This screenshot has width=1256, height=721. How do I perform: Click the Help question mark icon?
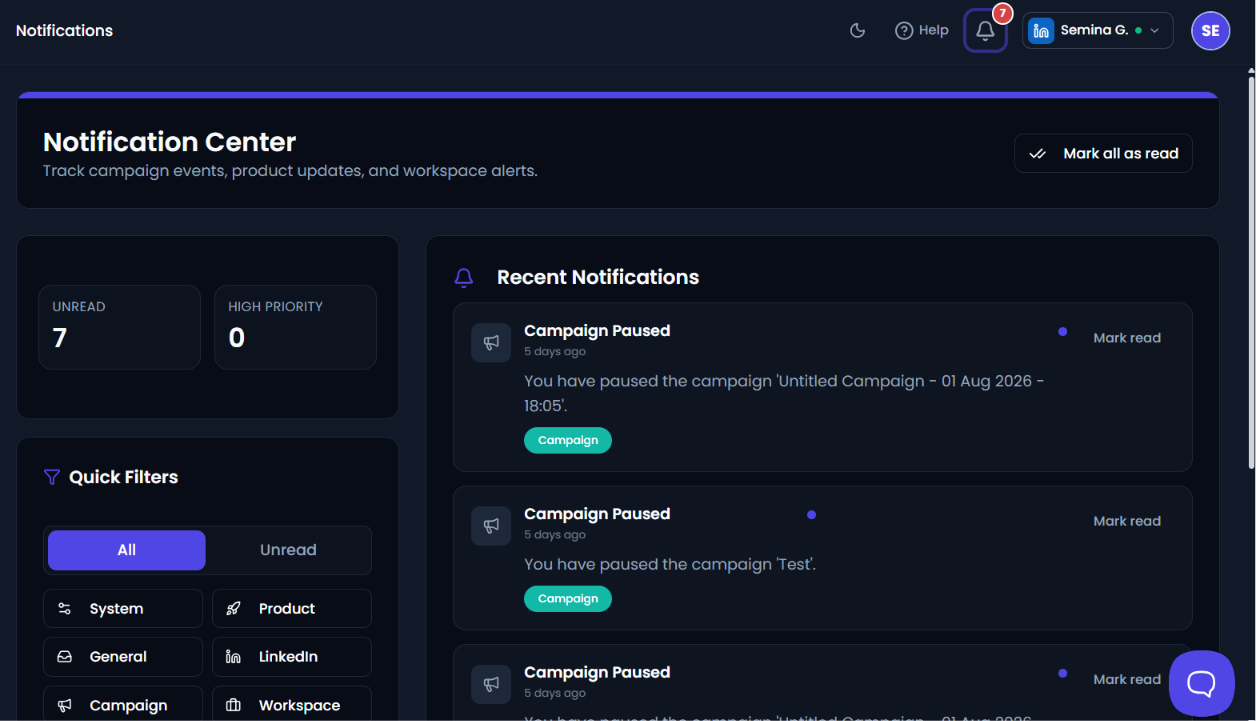tap(904, 31)
